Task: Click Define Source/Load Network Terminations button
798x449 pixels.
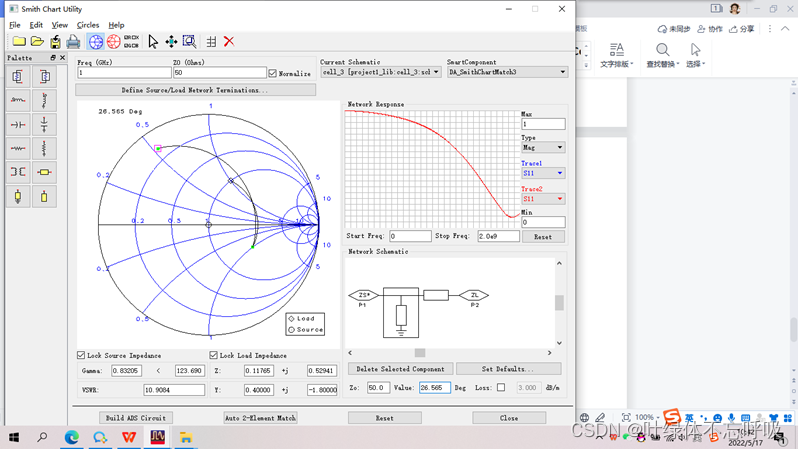Action: tap(195, 90)
